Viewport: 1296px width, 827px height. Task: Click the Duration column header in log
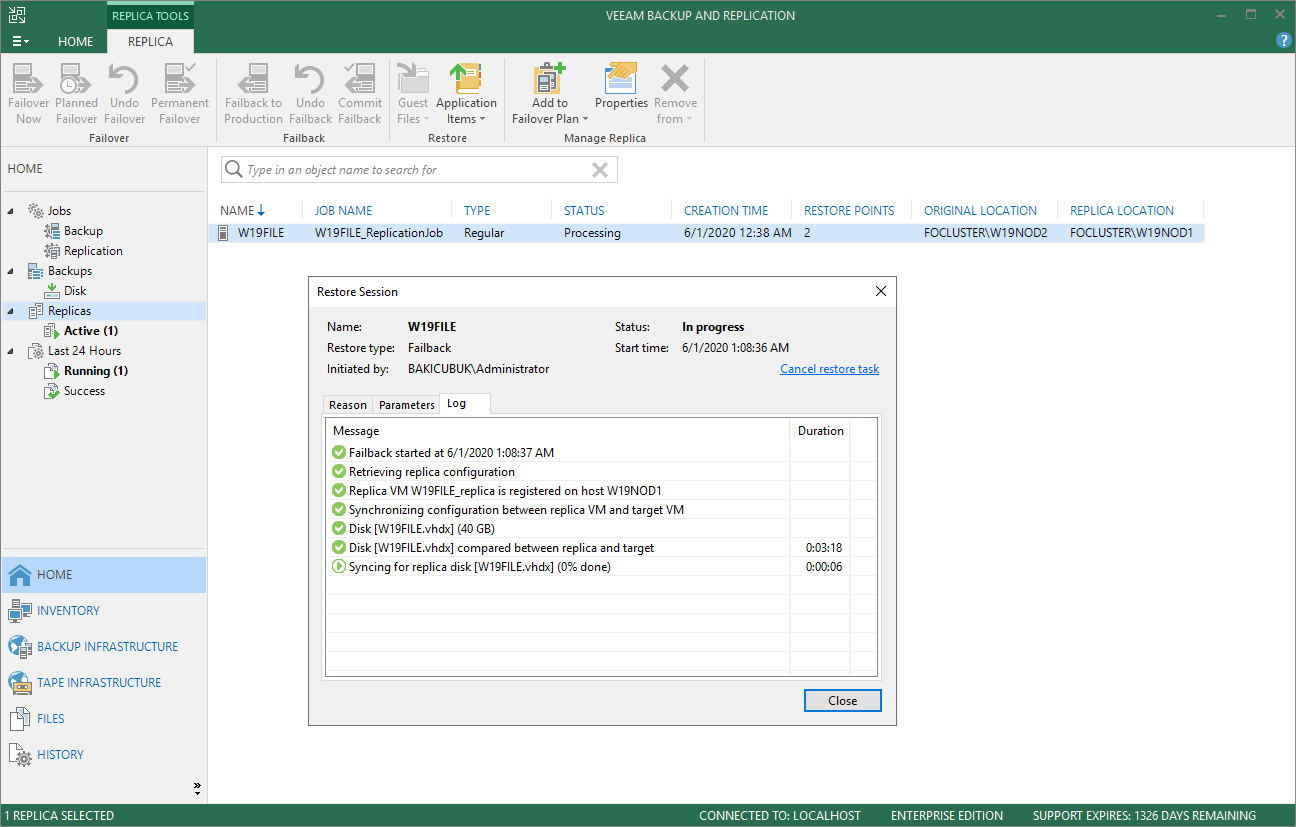[x=820, y=431]
